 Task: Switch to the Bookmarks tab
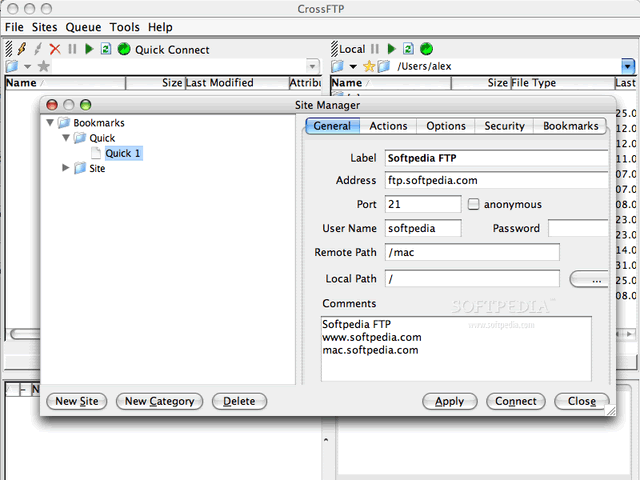tap(570, 126)
